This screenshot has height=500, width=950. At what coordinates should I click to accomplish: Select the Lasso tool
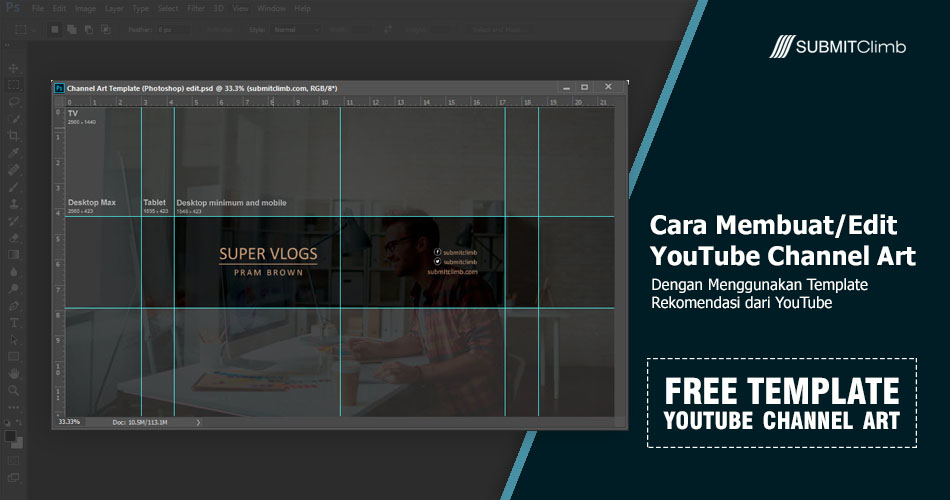pyautogui.click(x=13, y=102)
